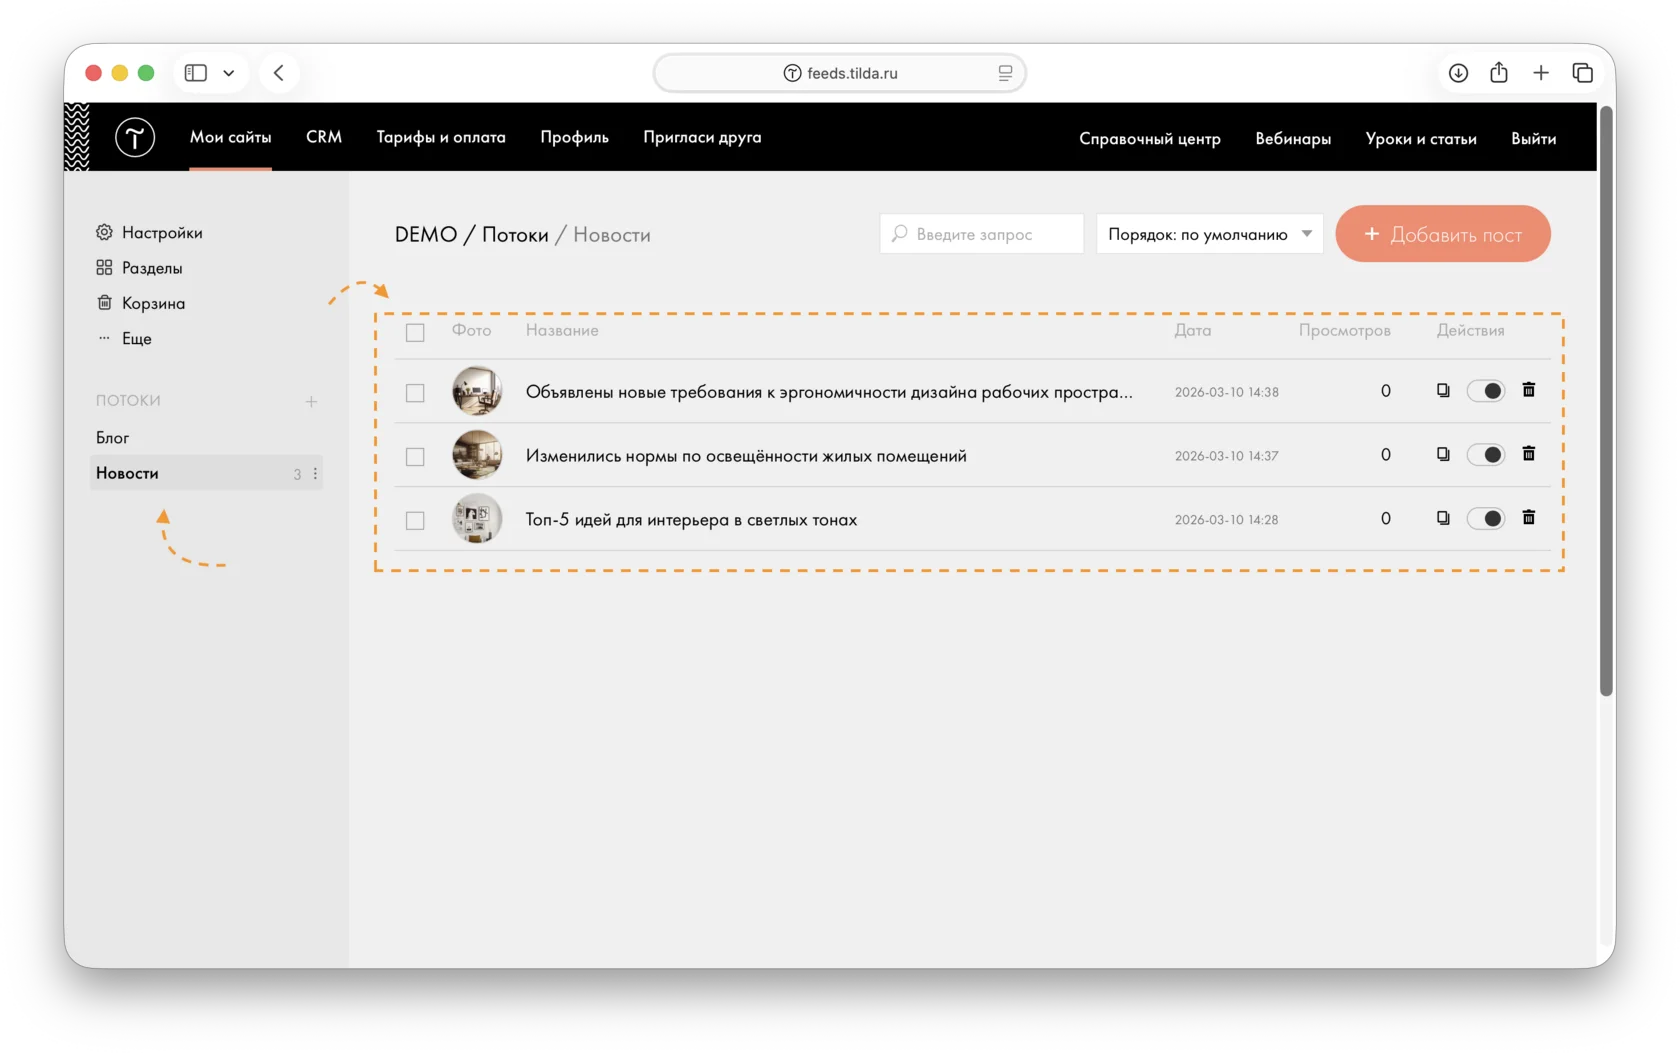Duplicate the Топ-5 идей post
Screen dimensions: 1680x1053
tap(1443, 519)
